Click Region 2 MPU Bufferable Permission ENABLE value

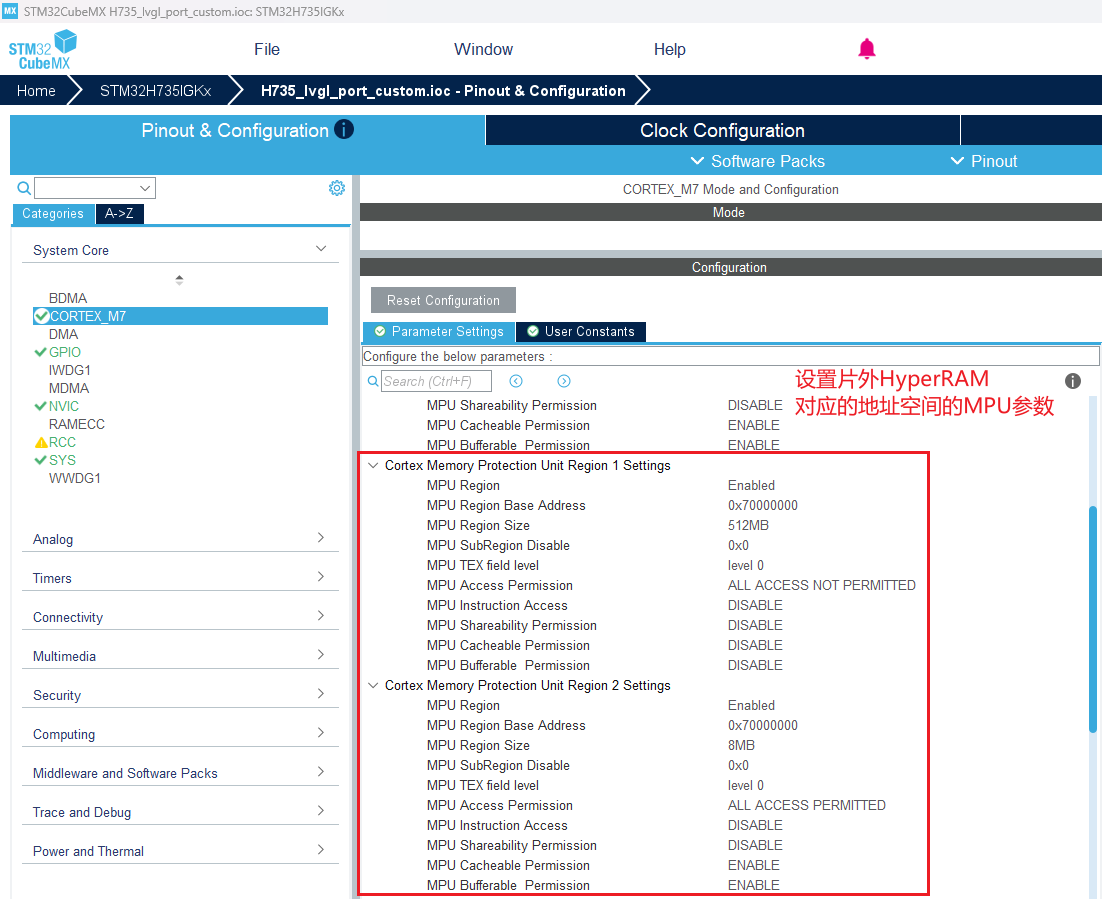pos(753,886)
